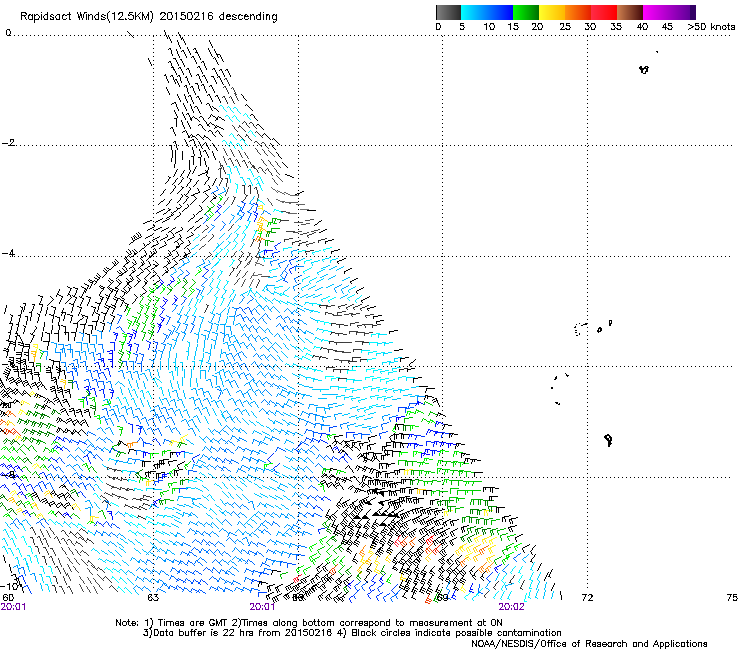Click the cyan 5-10 knots color swatch
Image resolution: width=740 pixels, height=650 pixels.
(x=473, y=12)
